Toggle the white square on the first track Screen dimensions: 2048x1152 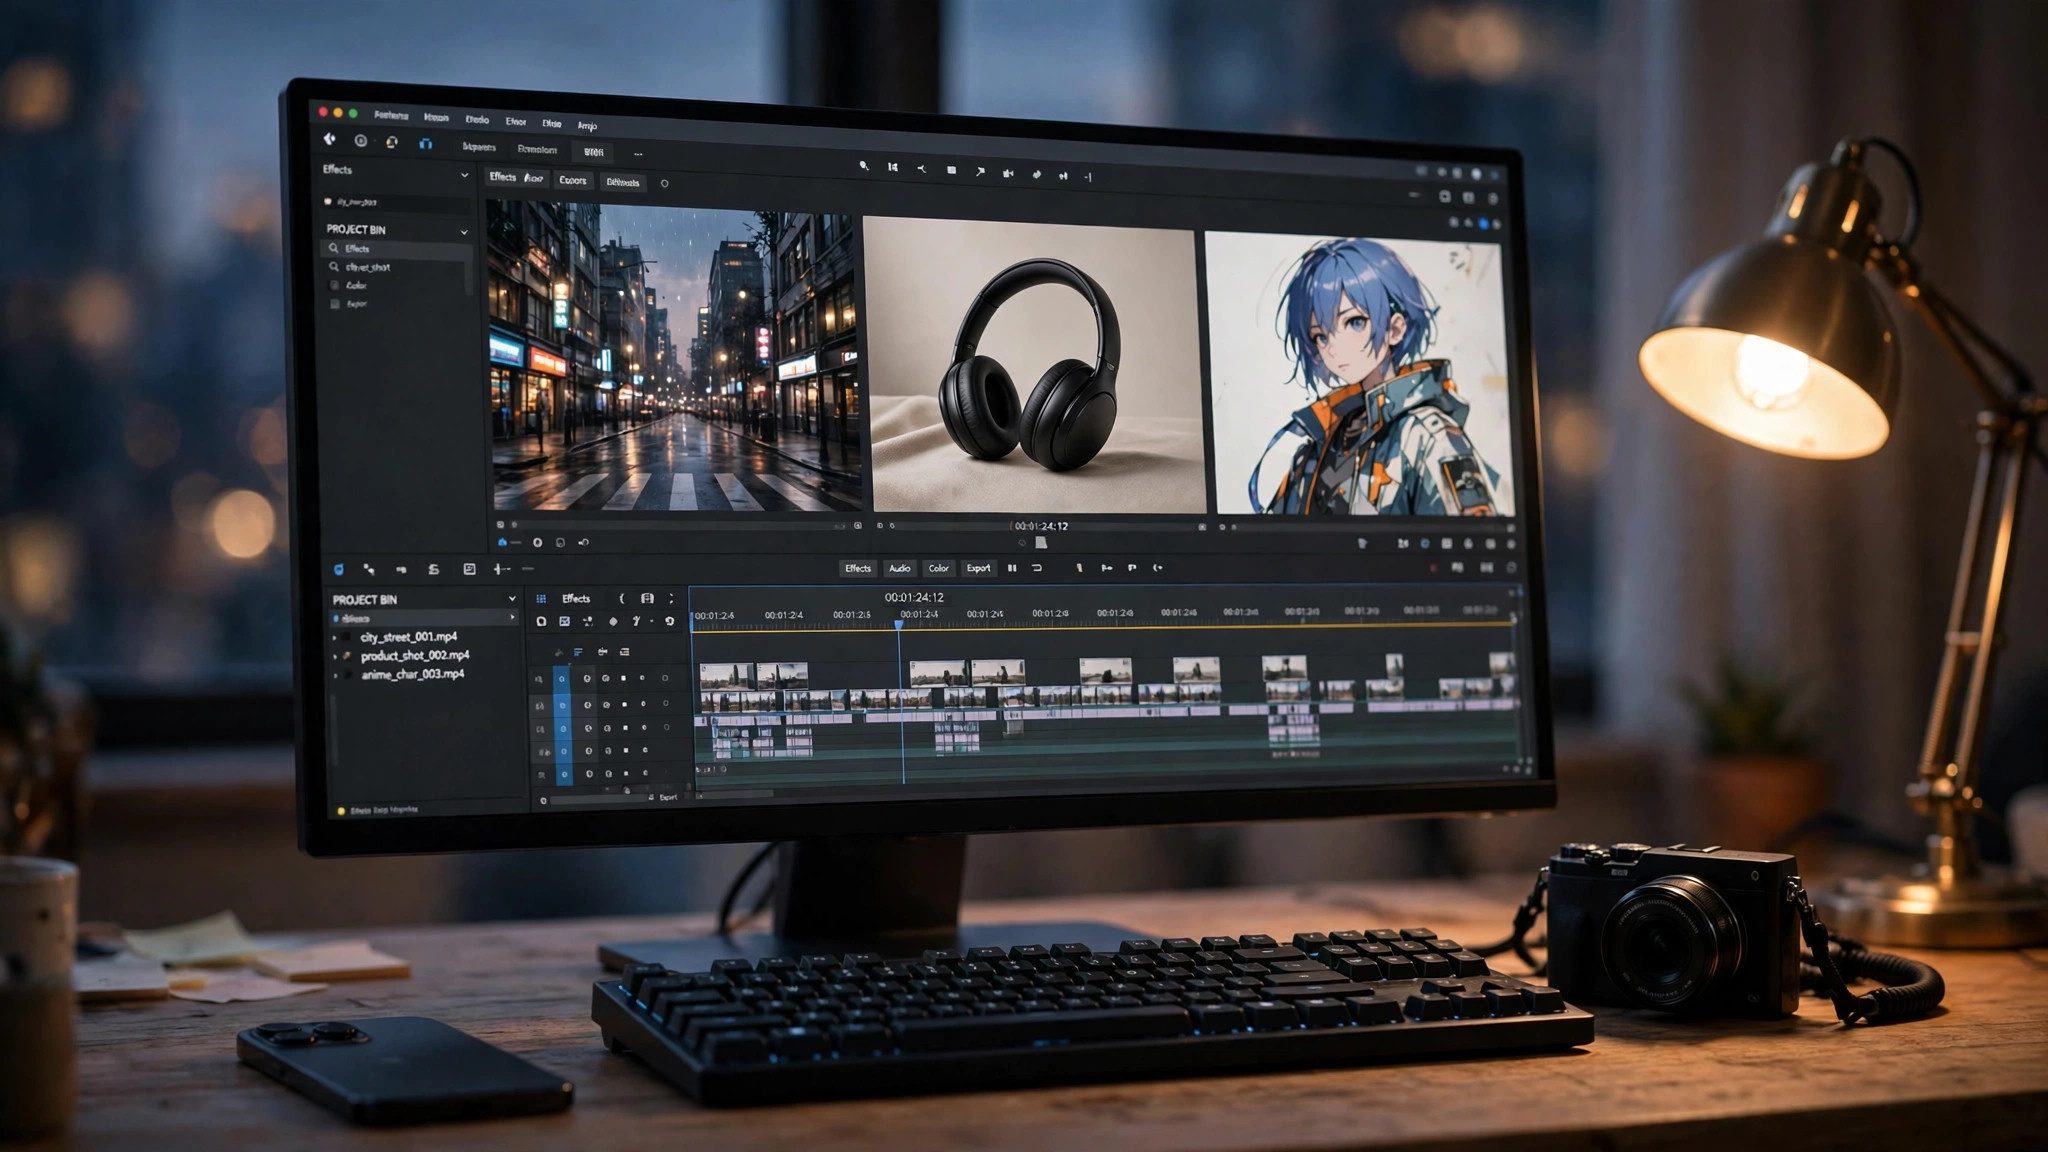(624, 678)
